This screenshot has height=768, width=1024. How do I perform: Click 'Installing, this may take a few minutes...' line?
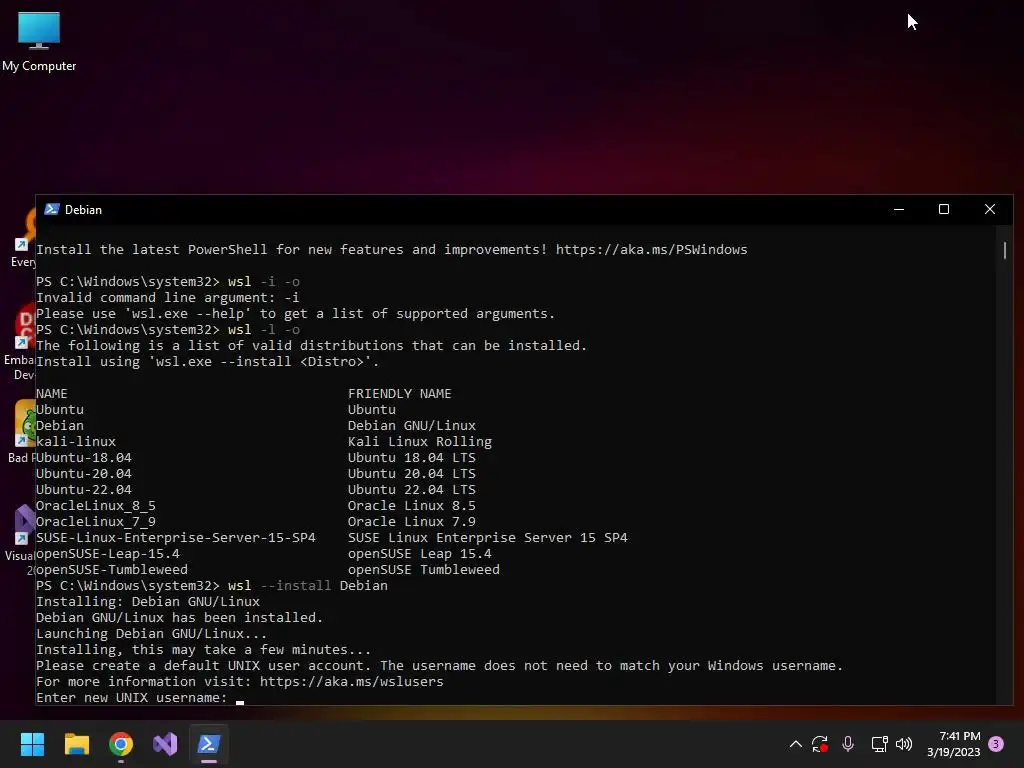[x=203, y=650]
